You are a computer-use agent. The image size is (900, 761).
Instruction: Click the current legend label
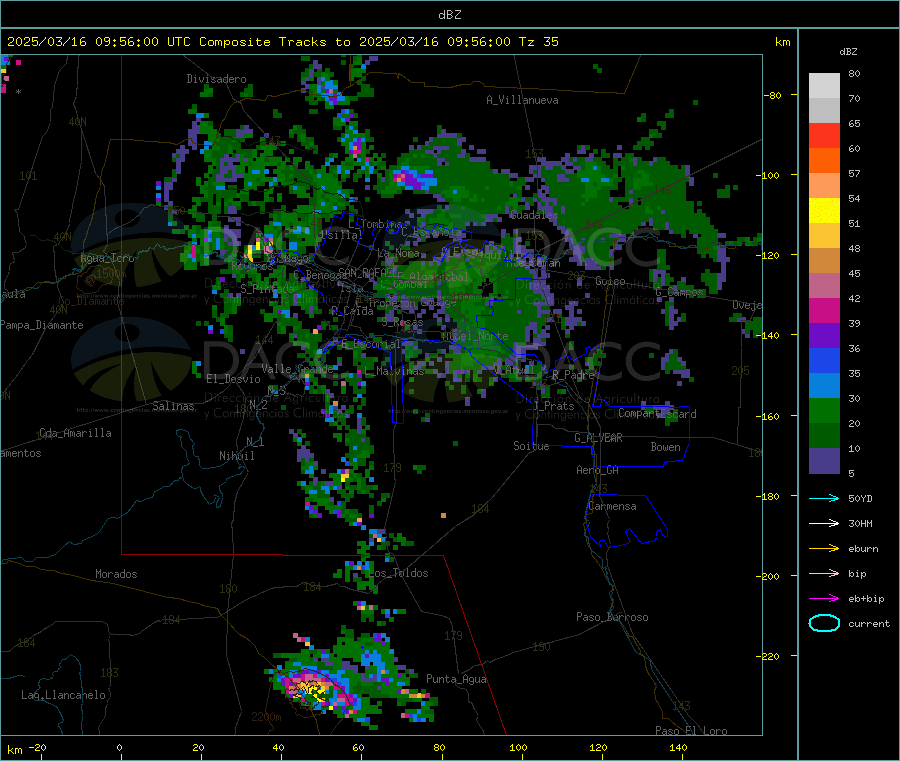[x=869, y=623]
